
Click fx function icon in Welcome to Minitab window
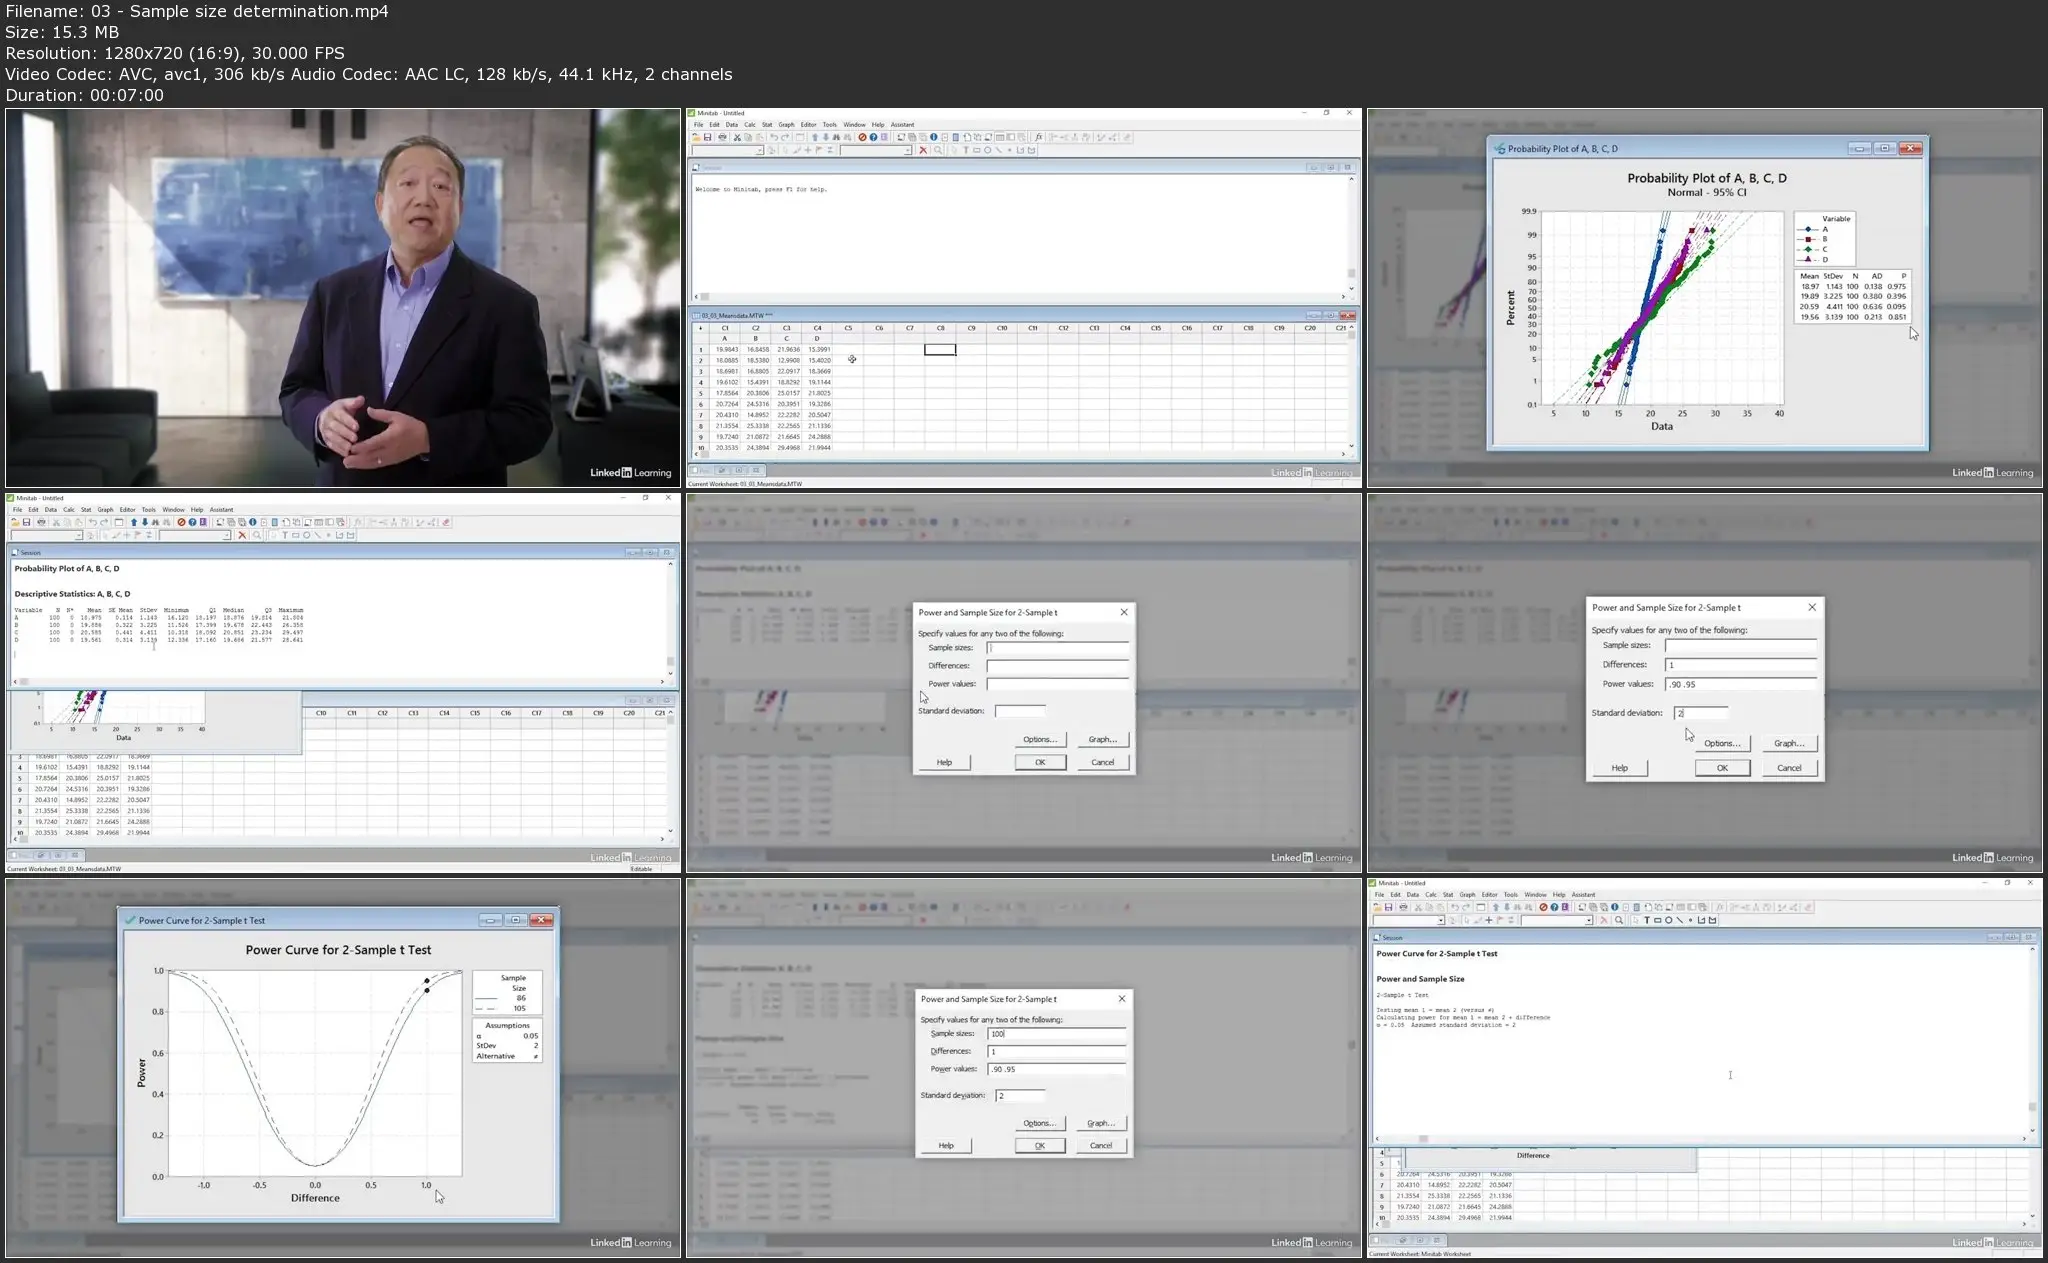(1039, 137)
